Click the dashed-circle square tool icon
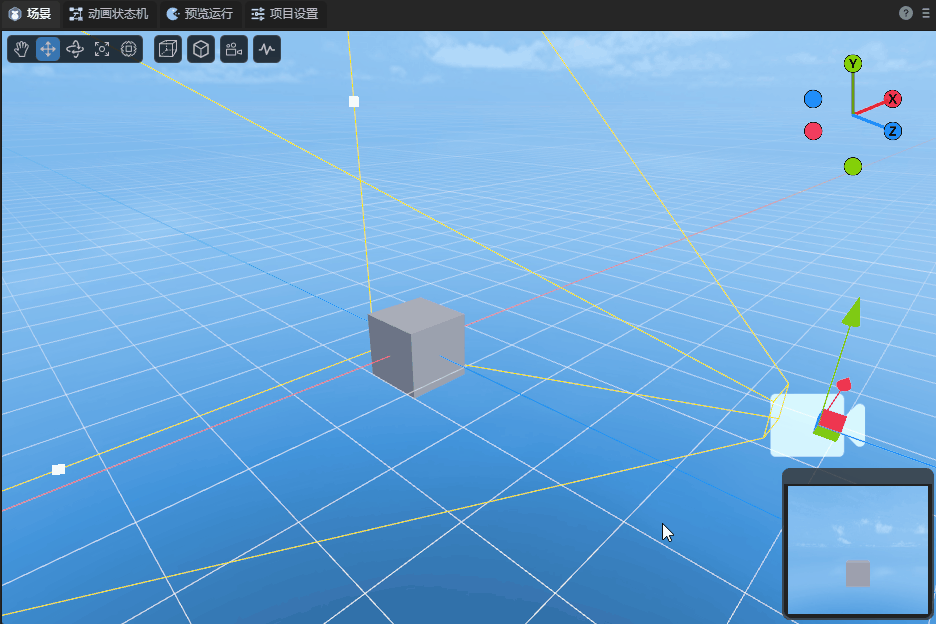936x624 pixels. 129,49
